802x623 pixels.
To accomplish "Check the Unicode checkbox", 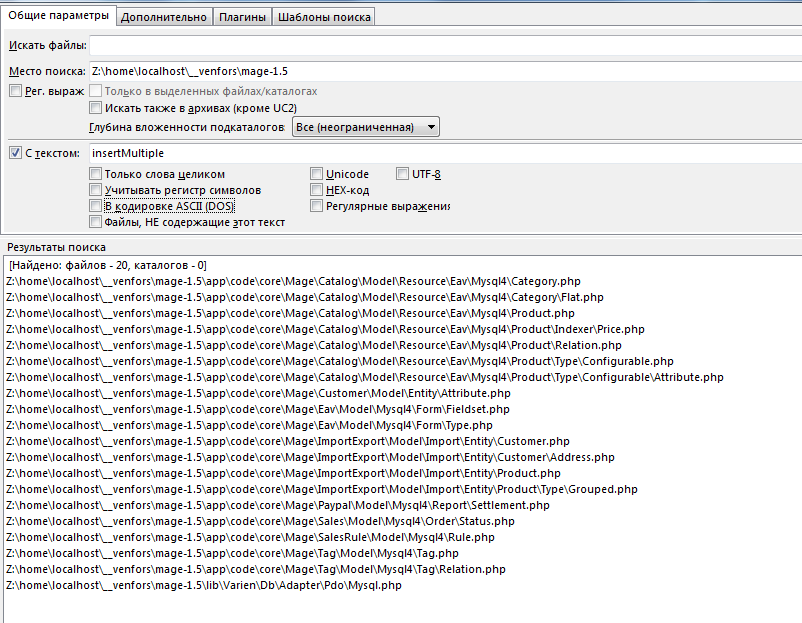I will point(317,174).
